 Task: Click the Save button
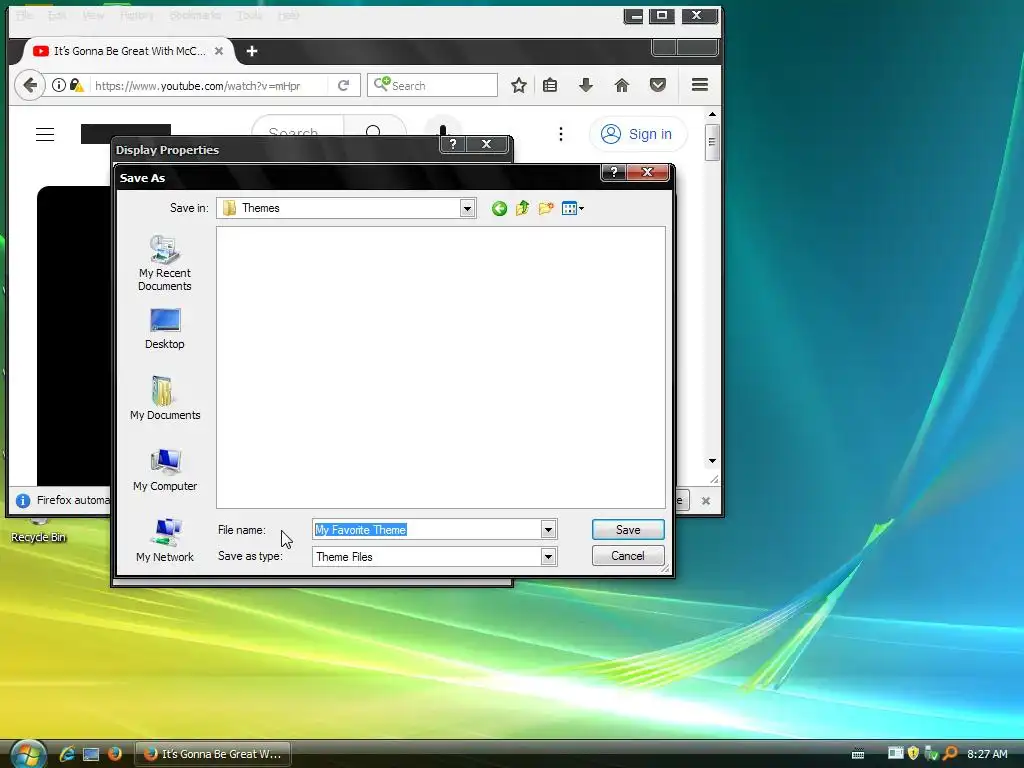628,530
